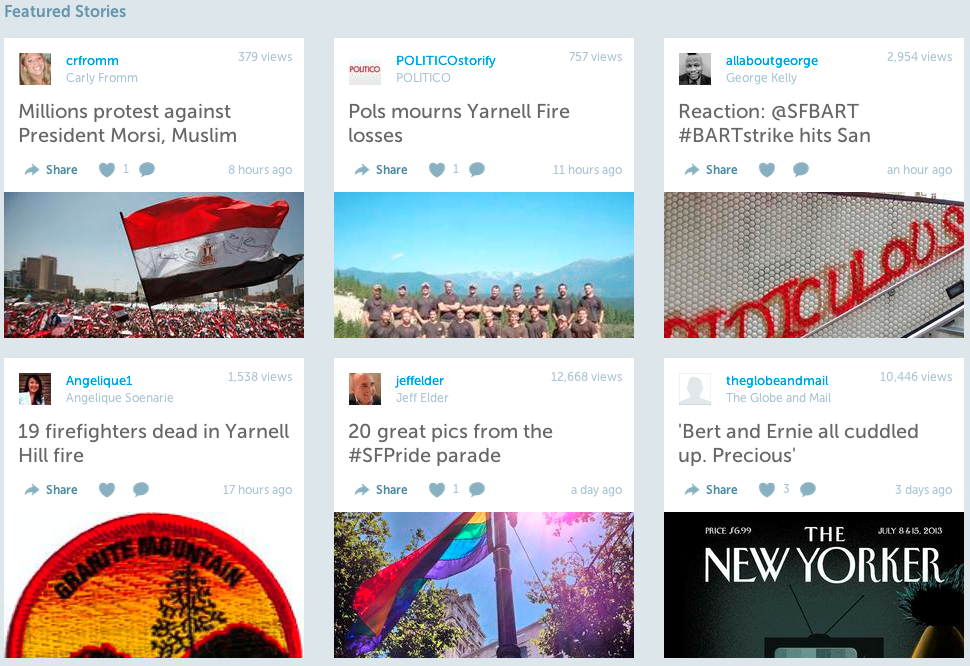The image size is (970, 666).
Task: Like the Morsi protest story with heart icon
Action: click(107, 169)
